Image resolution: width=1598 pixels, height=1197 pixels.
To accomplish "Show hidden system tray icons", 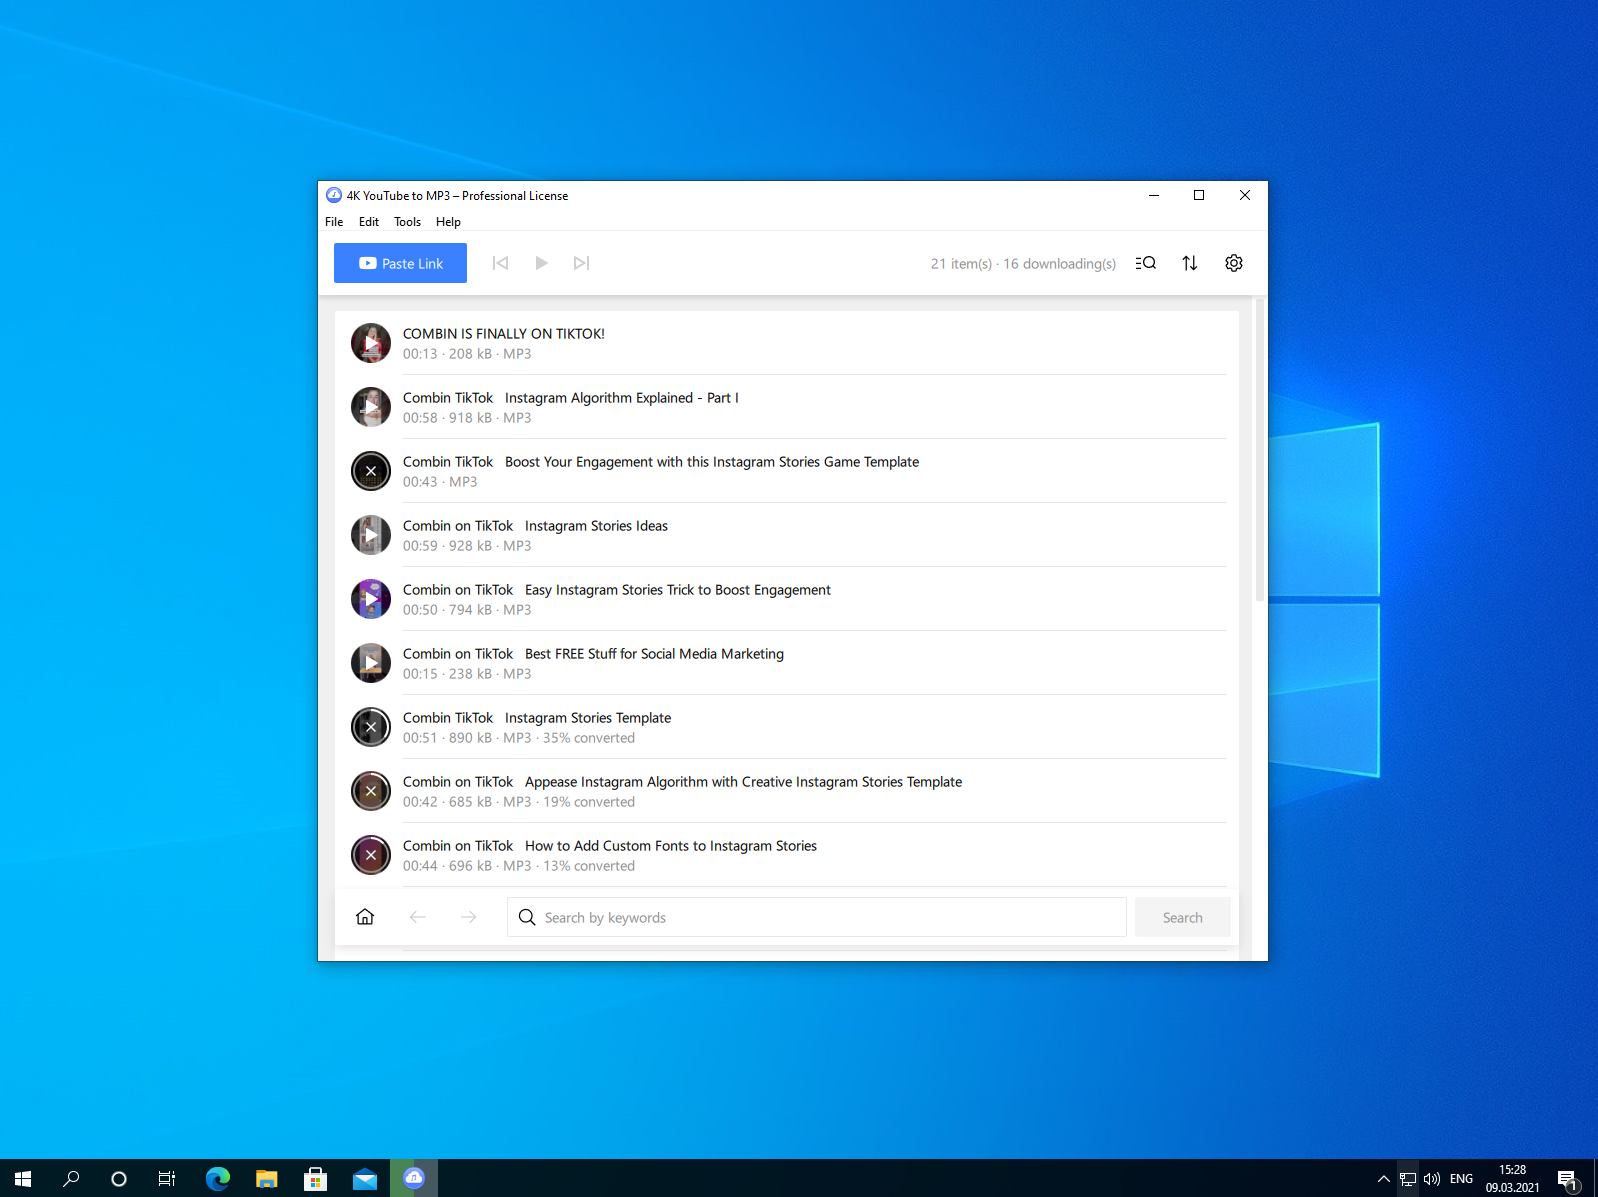I will point(1384,1179).
